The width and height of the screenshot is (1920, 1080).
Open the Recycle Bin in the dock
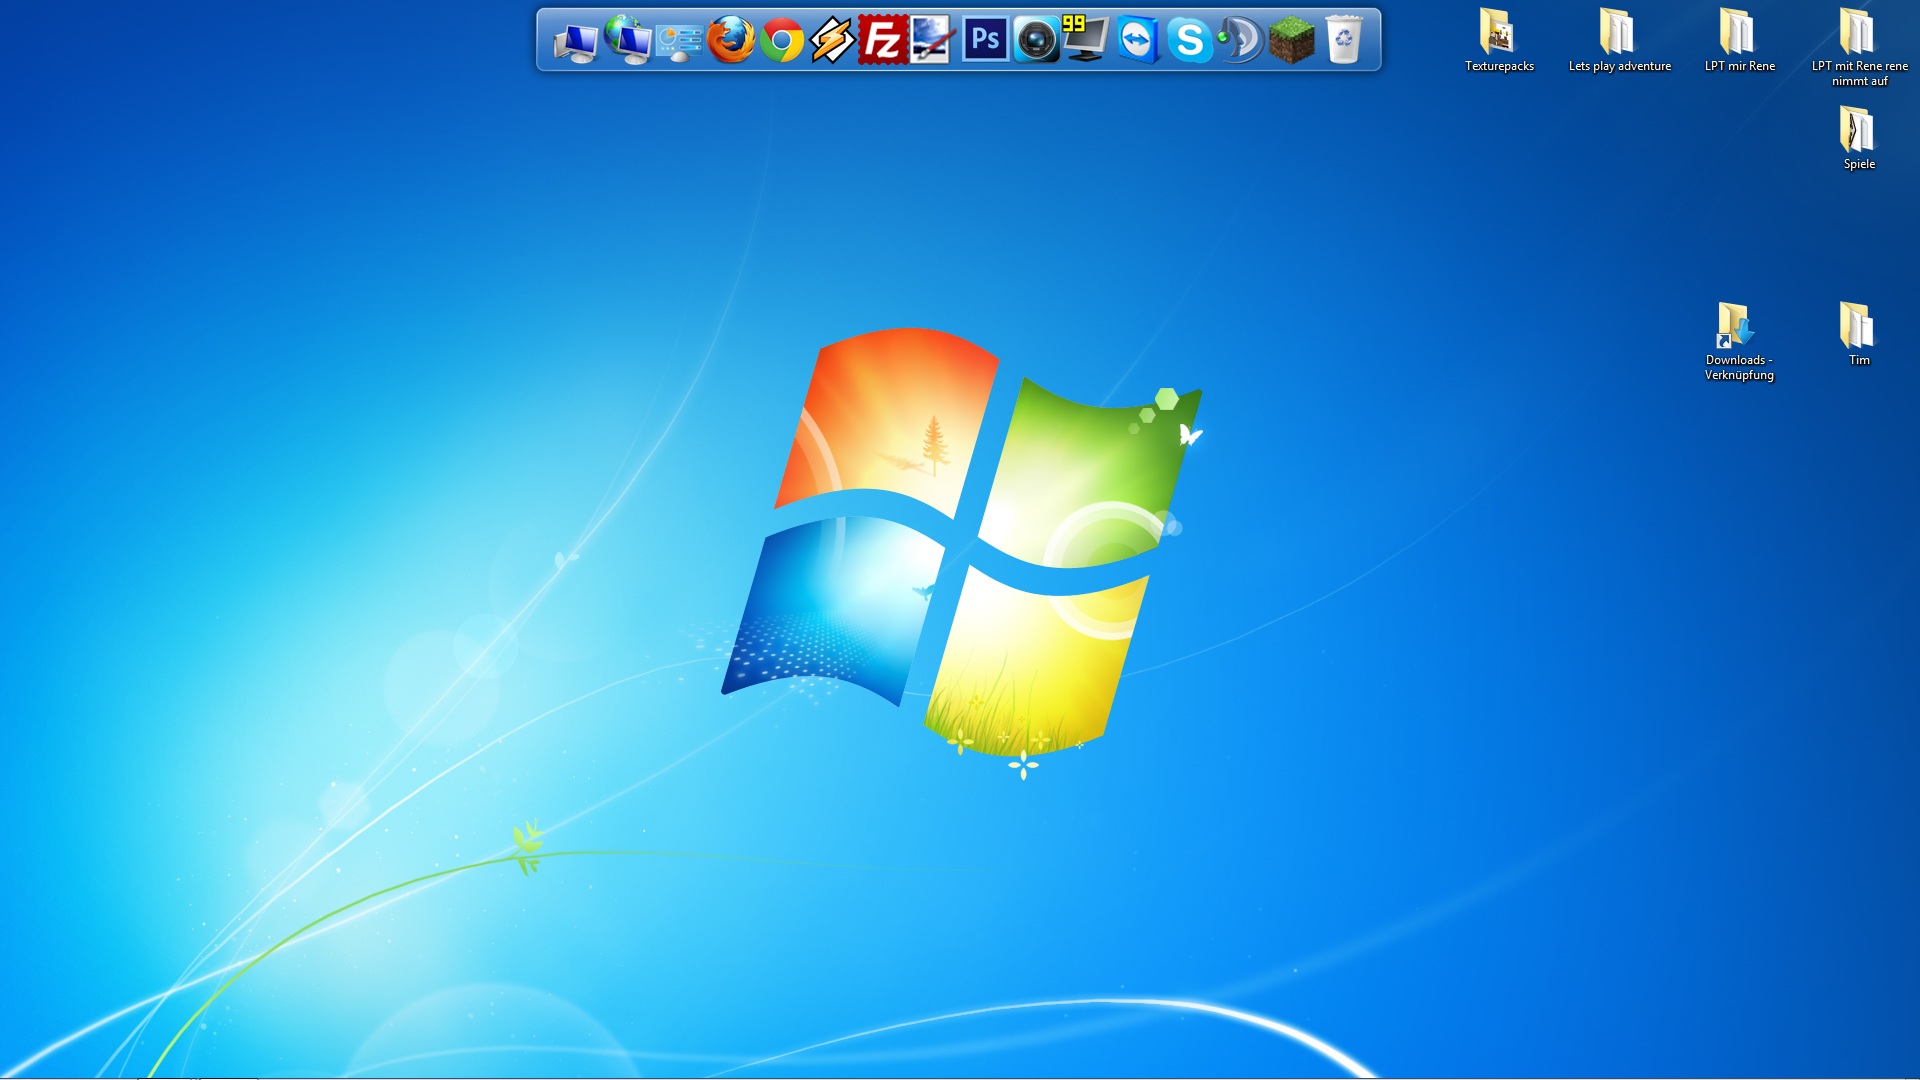(x=1344, y=40)
